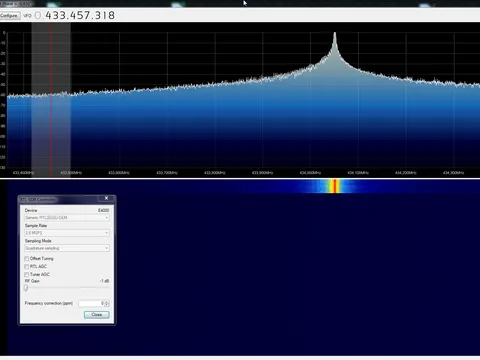
Task: Click the VFO frequency readout 433.457.318
Action: tap(80, 15)
